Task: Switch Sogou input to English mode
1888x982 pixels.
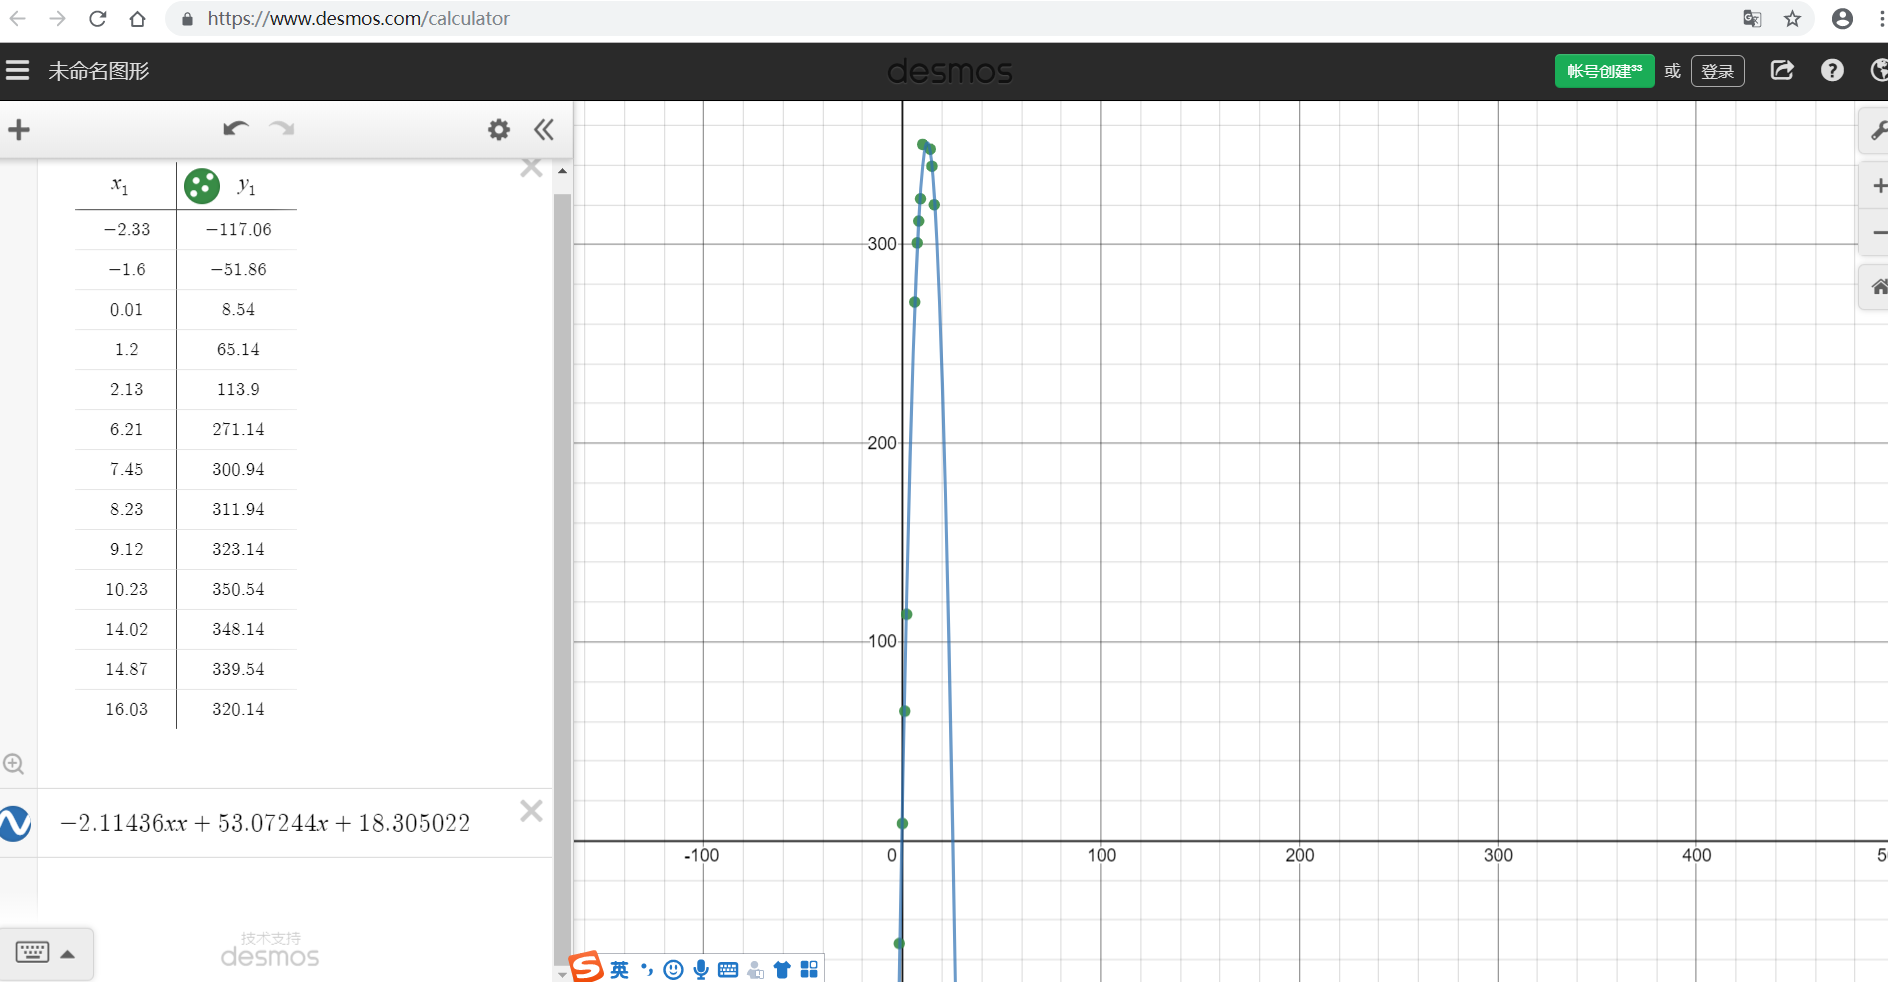Action: 620,969
